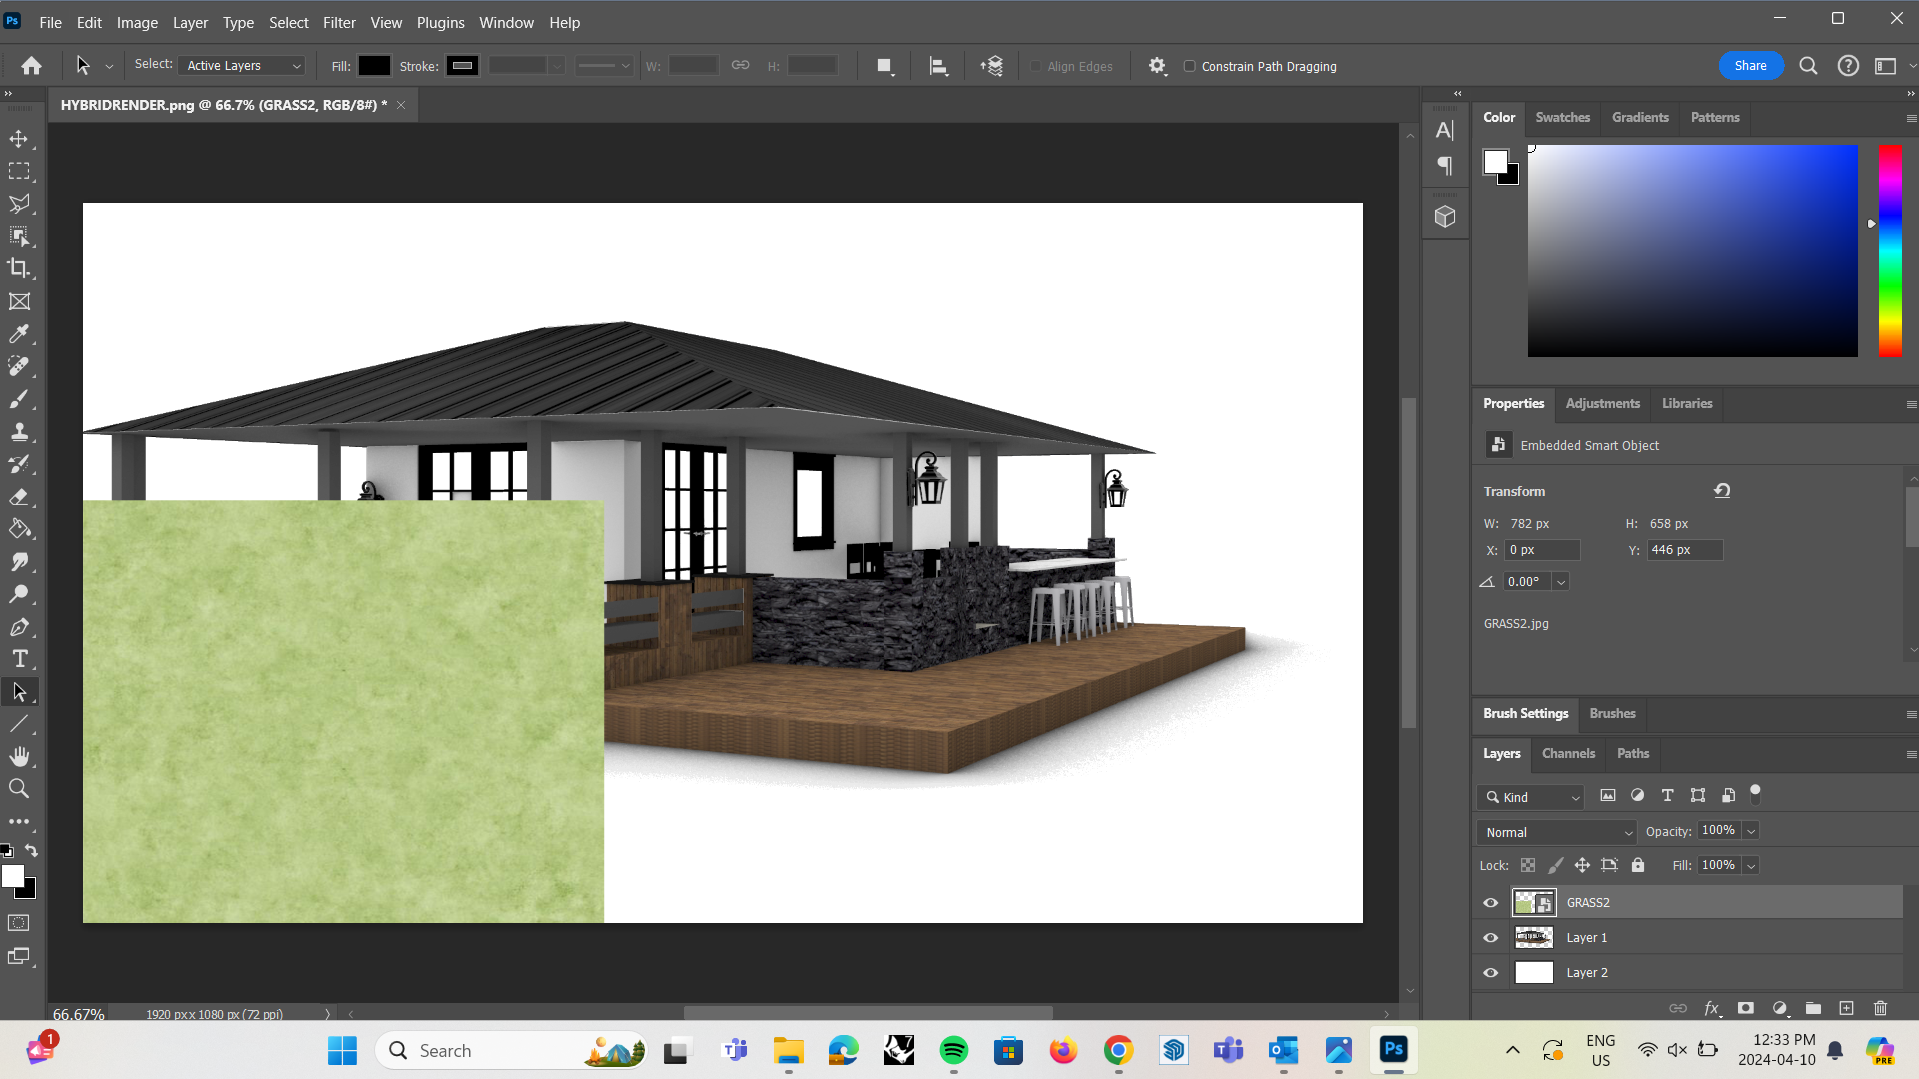Select the Crop tool
The width and height of the screenshot is (1919, 1079).
20,268
